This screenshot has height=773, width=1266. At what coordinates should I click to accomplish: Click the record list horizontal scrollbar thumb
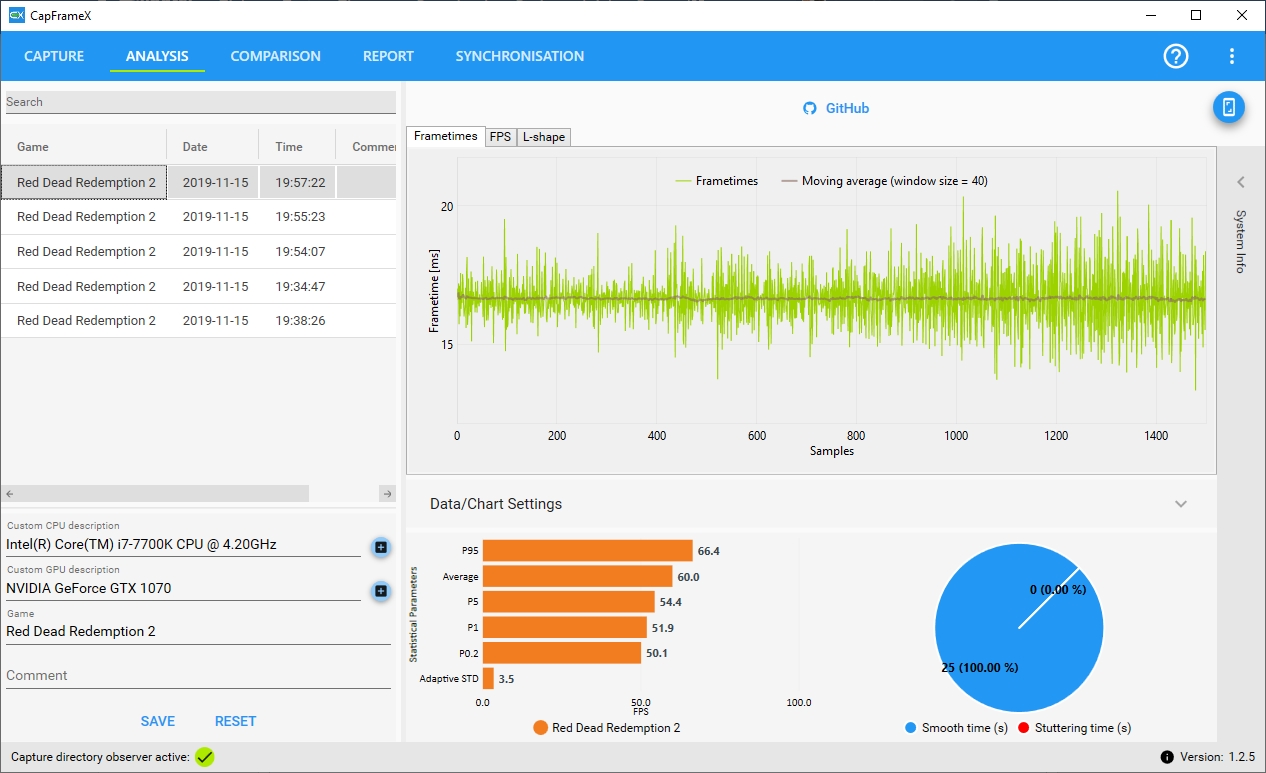coord(163,493)
